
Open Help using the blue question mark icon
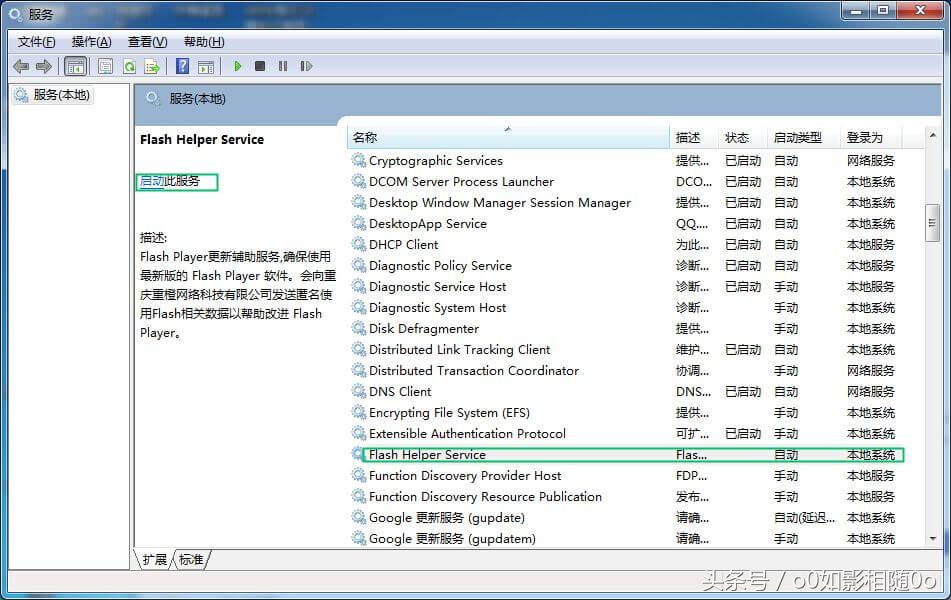[182, 66]
